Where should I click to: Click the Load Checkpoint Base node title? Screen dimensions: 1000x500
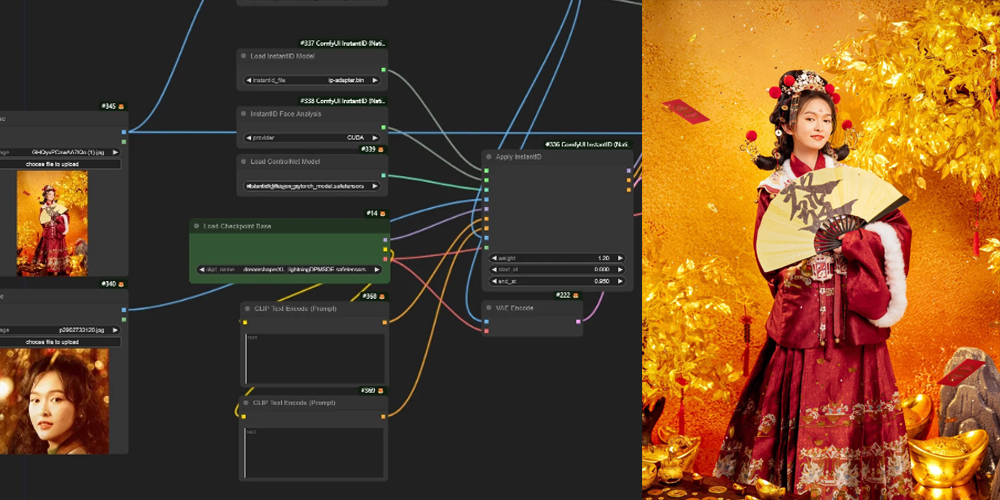coord(237,226)
